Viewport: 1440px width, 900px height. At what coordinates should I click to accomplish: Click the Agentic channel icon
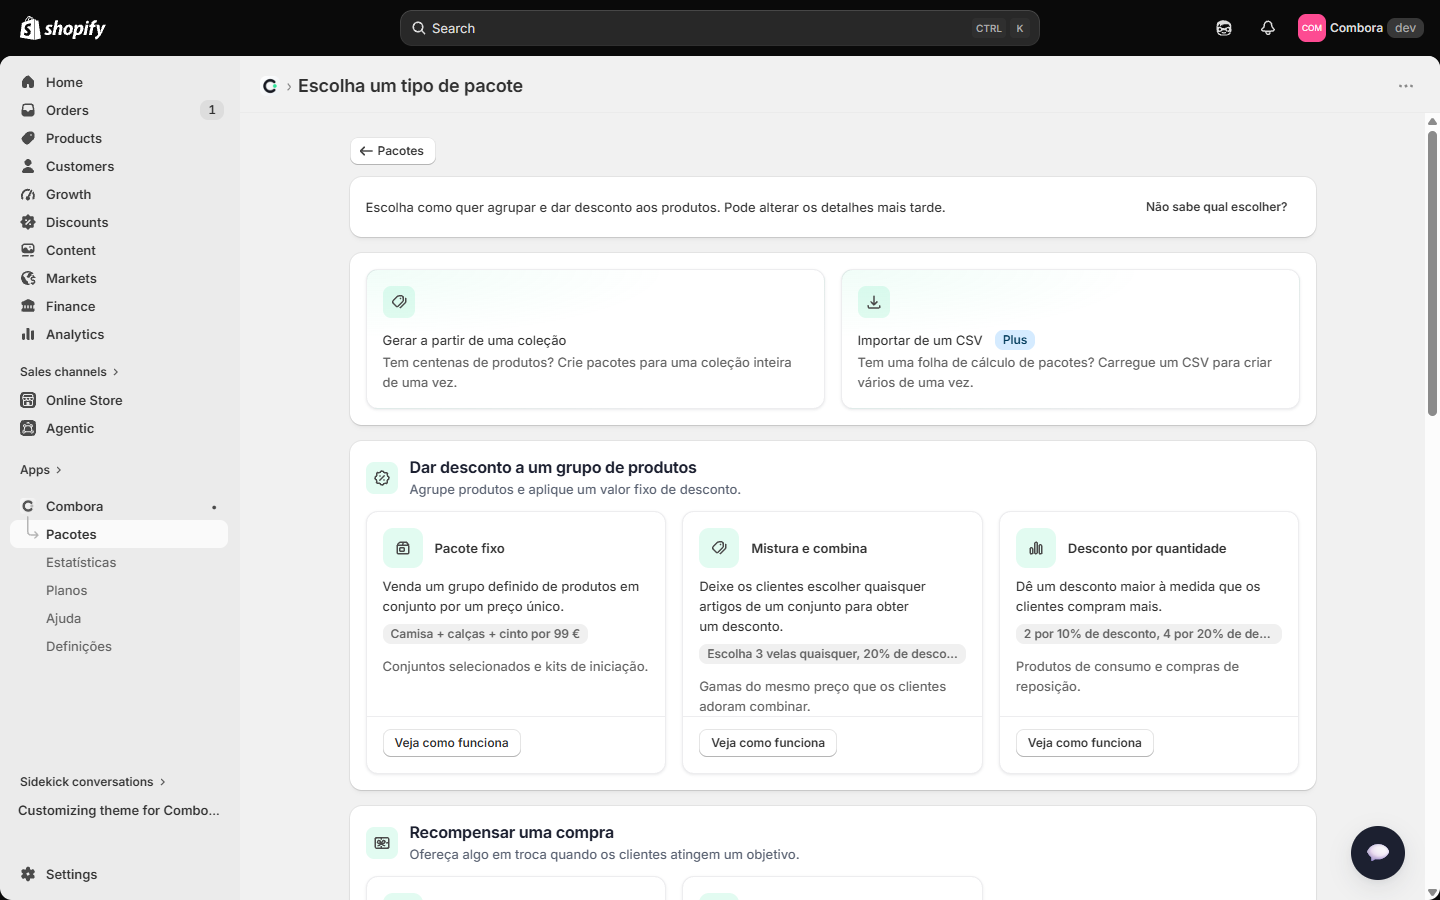[28, 428]
